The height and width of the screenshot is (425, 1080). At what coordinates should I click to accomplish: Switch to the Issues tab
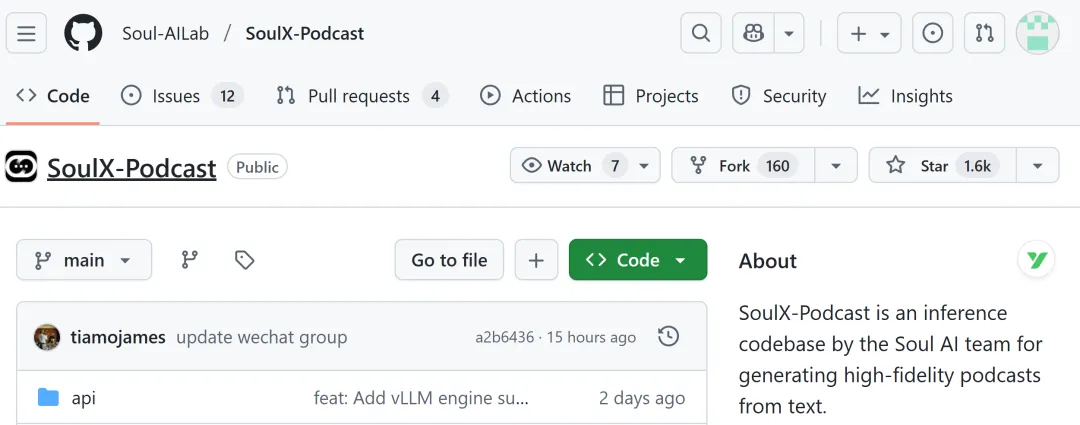pyautogui.click(x=182, y=96)
